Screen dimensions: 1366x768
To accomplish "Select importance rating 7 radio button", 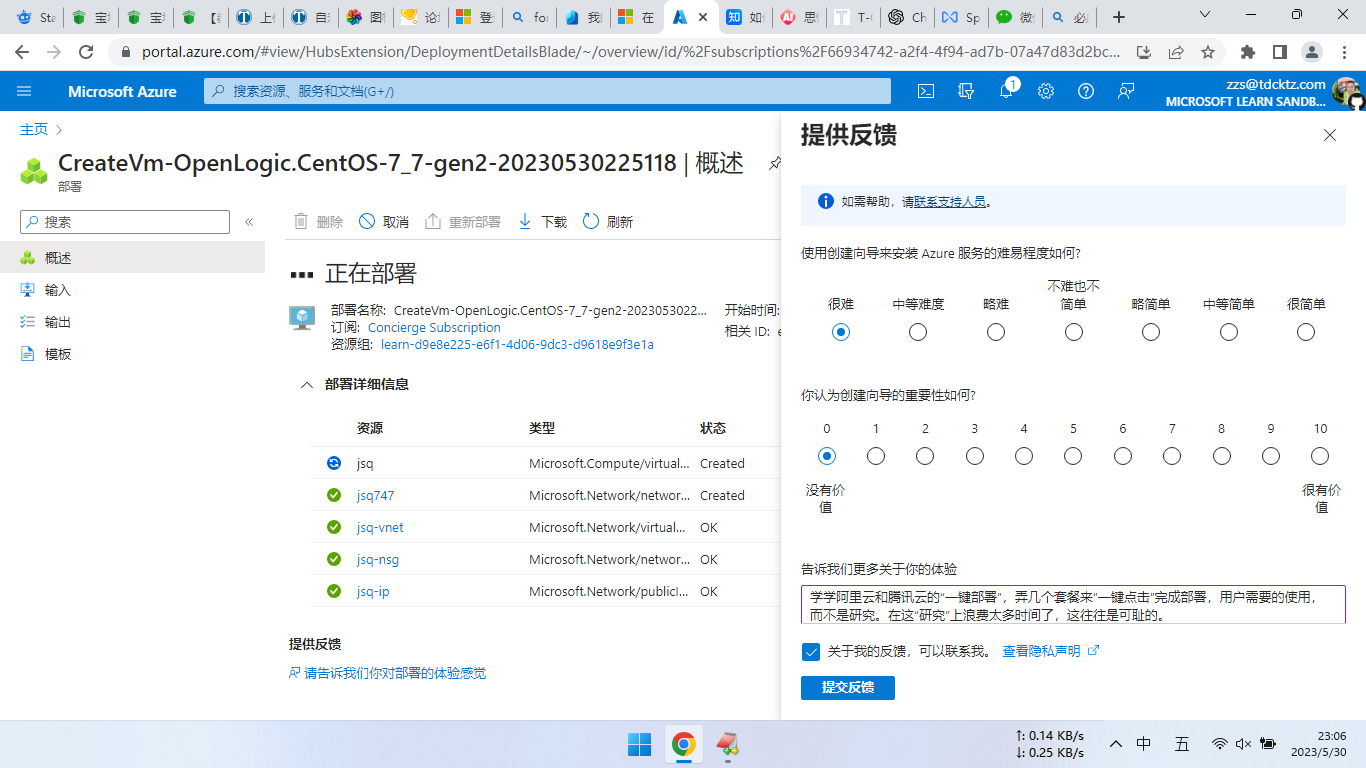I will point(1172,456).
